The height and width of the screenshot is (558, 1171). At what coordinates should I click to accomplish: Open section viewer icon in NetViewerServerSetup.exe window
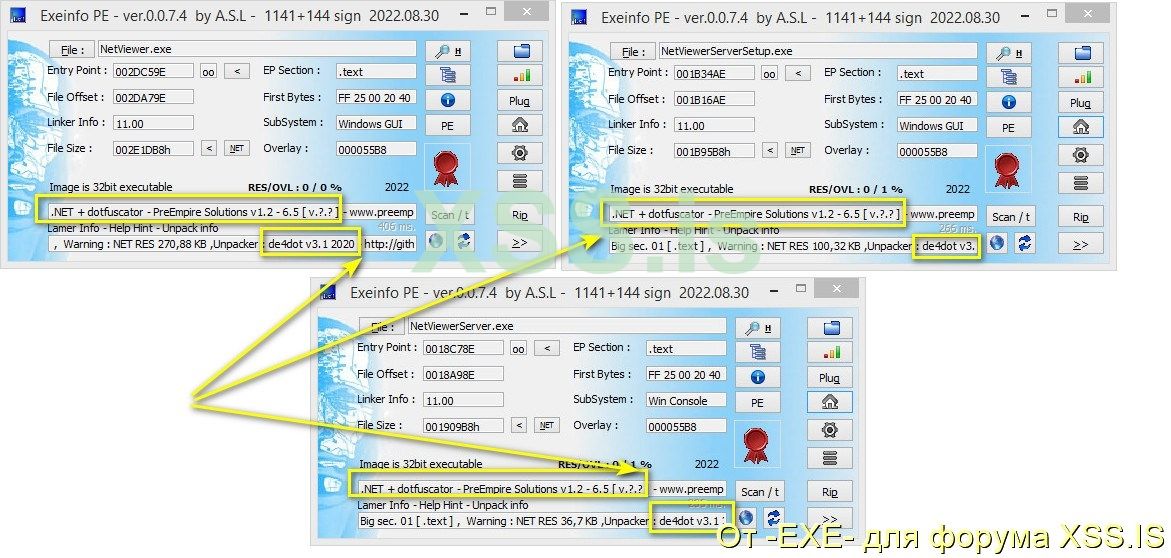point(1008,77)
